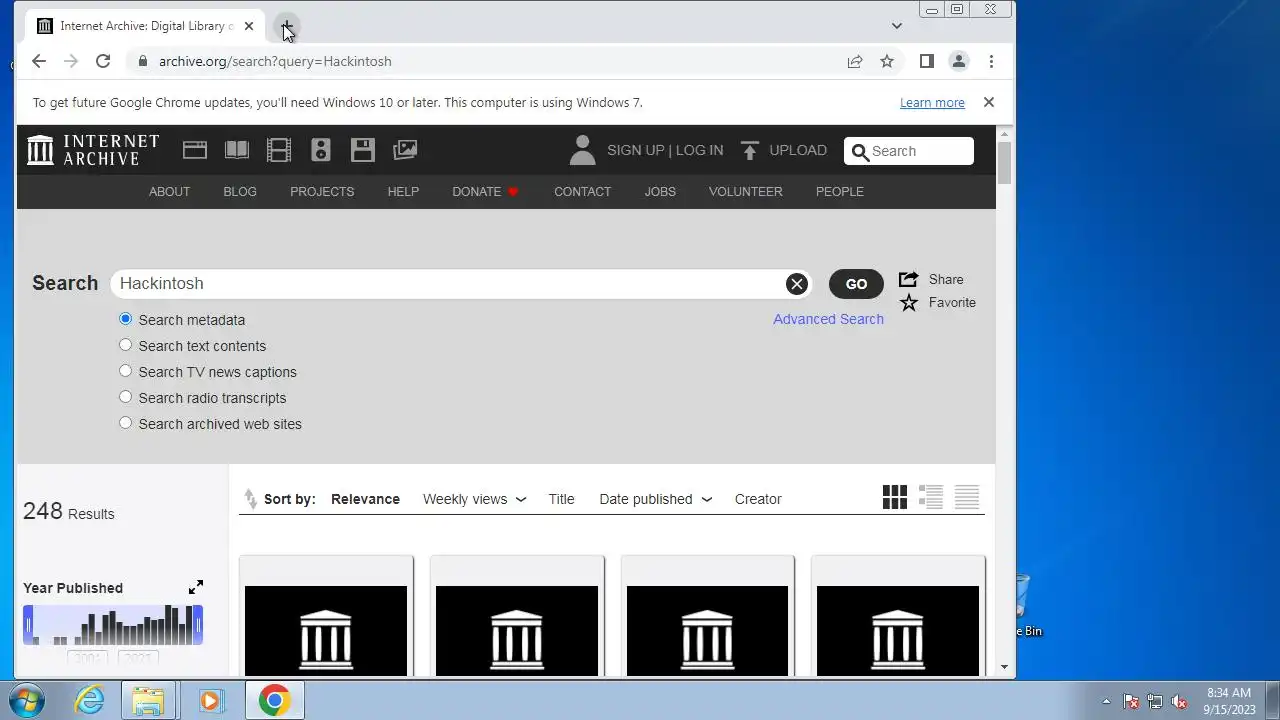This screenshot has width=1280, height=720.
Task: Dismiss the Chrome update notification bar
Action: 989,102
